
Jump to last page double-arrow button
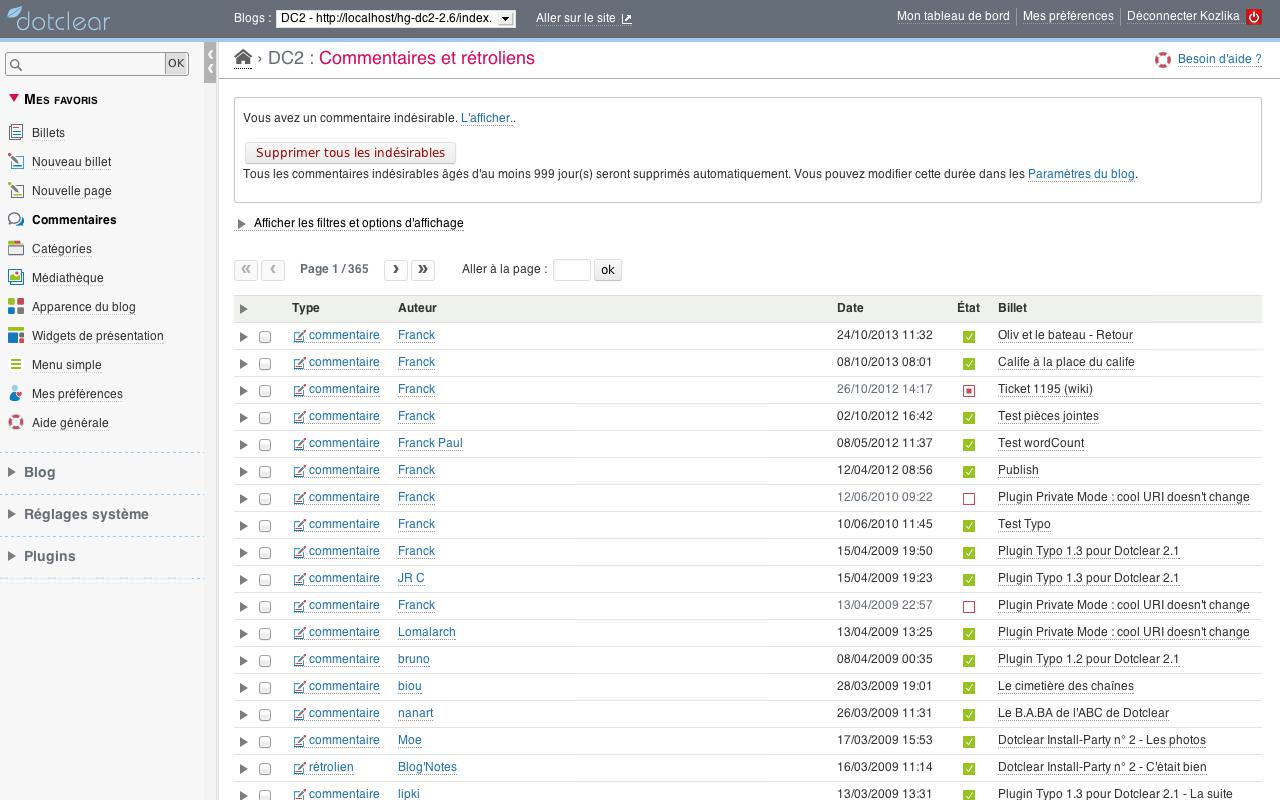[423, 269]
